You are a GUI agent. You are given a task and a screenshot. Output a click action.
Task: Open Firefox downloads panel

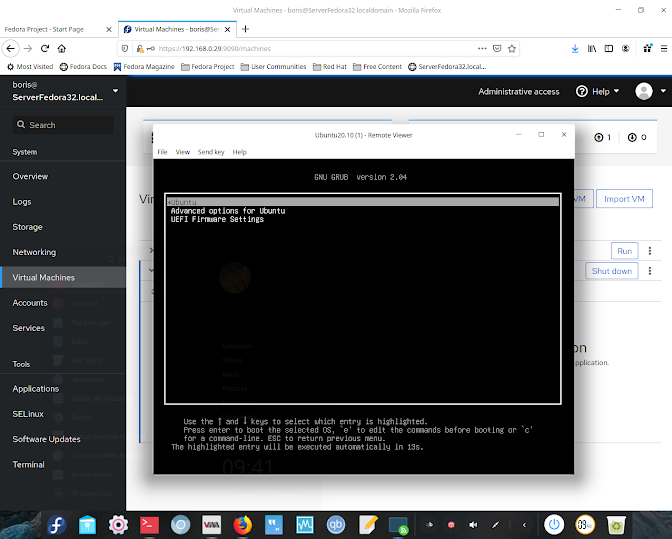click(x=575, y=48)
